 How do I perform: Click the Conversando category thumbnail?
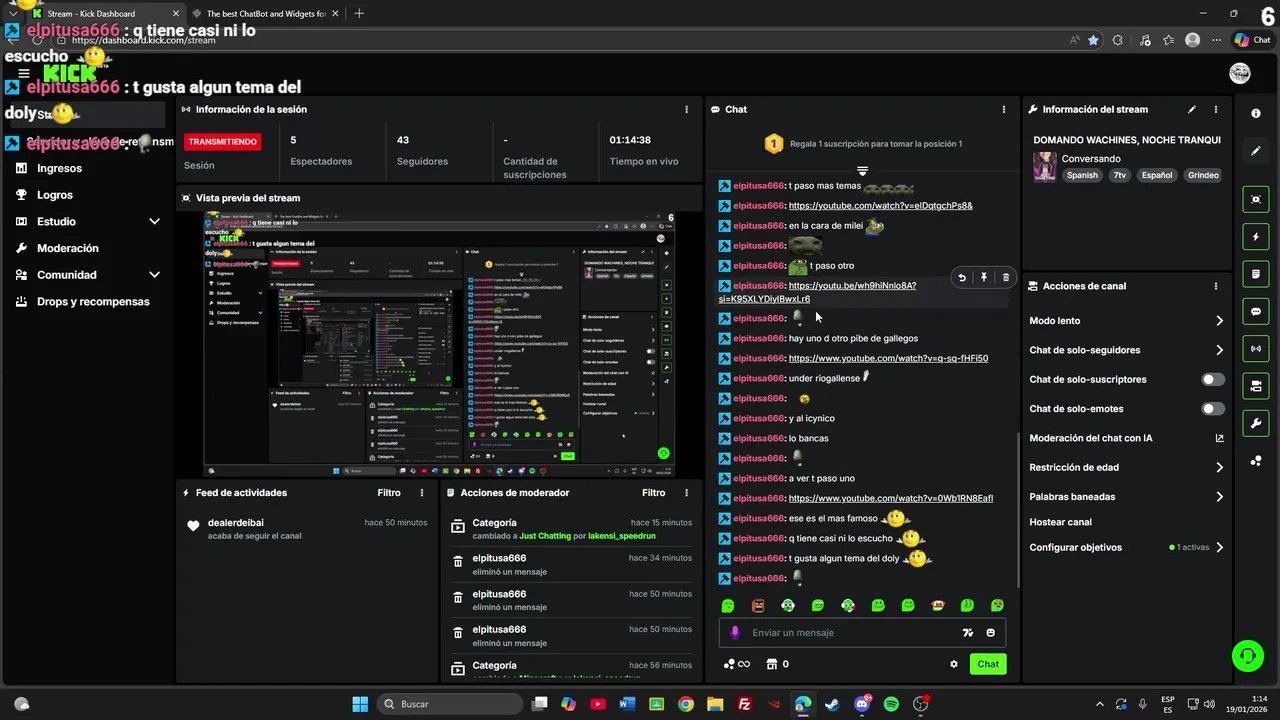pyautogui.click(x=1045, y=167)
